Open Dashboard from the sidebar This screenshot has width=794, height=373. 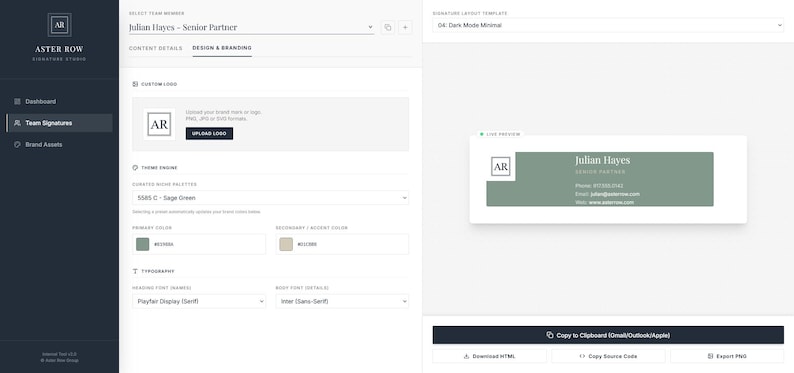click(x=59, y=101)
